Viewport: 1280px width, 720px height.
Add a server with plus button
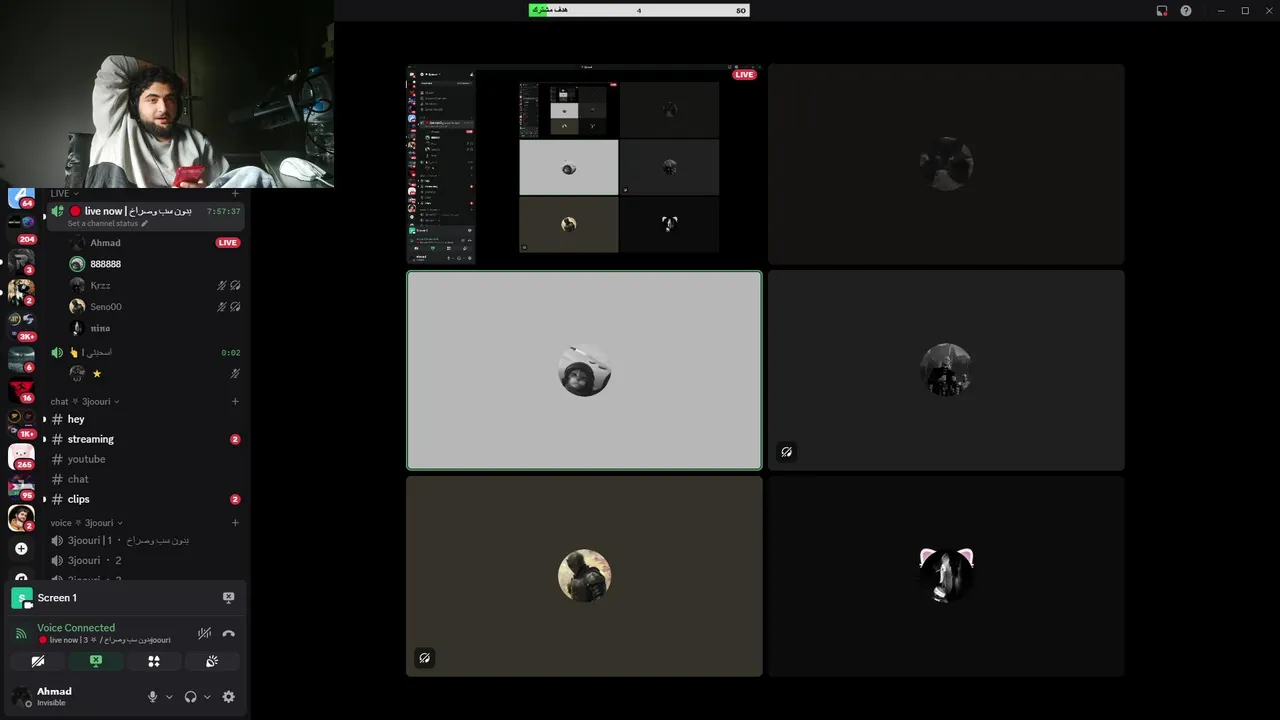pos(21,548)
